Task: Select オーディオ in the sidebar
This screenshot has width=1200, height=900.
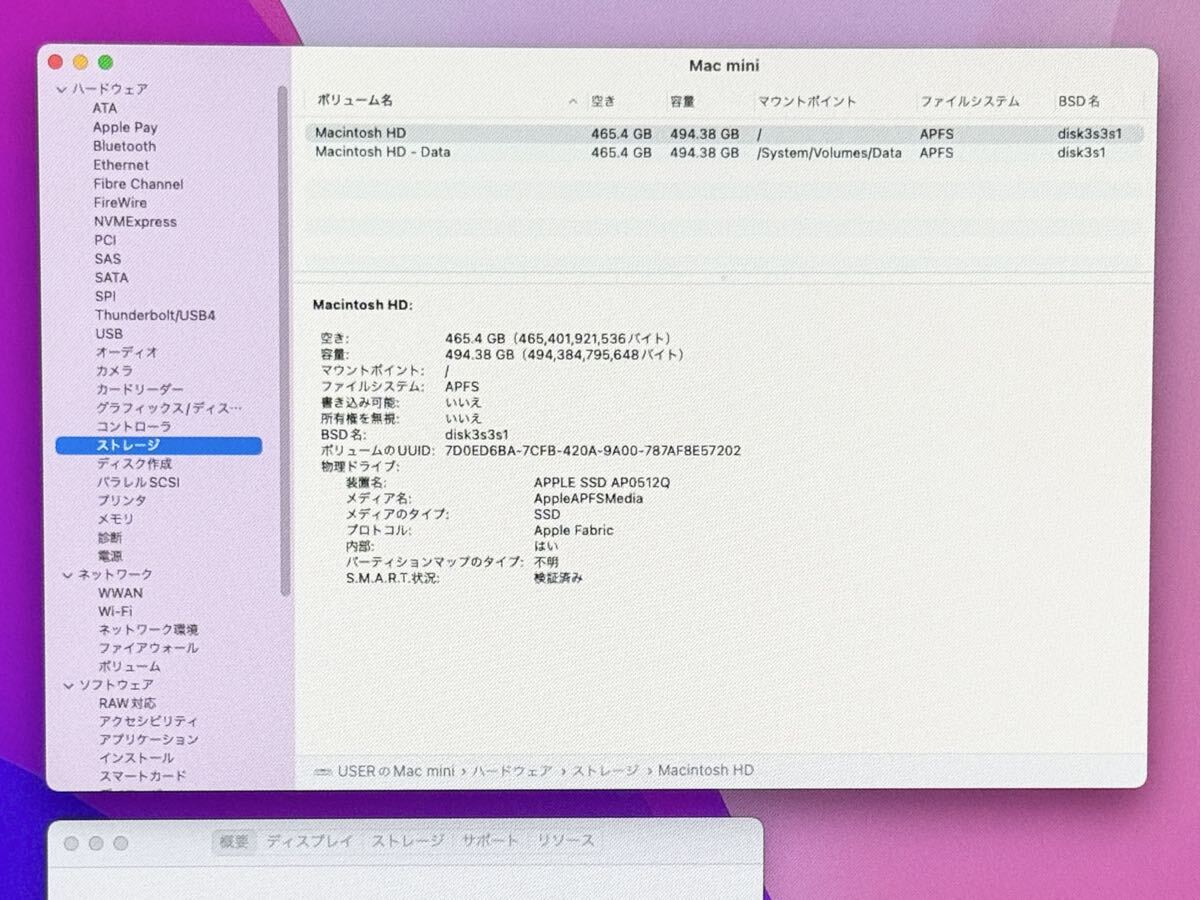Action: (127, 352)
